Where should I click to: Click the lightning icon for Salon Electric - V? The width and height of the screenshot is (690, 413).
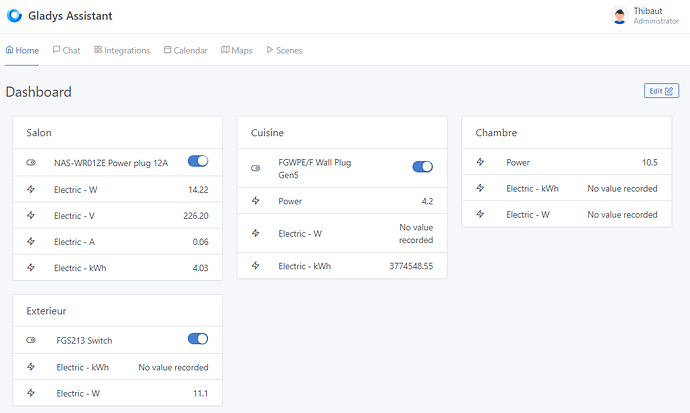point(31,216)
